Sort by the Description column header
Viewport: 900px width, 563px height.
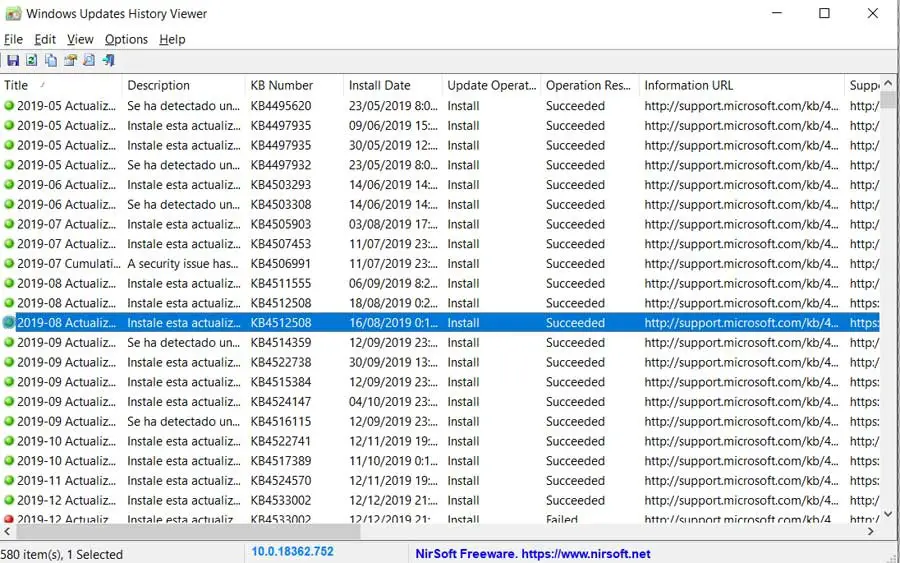[x=184, y=86]
